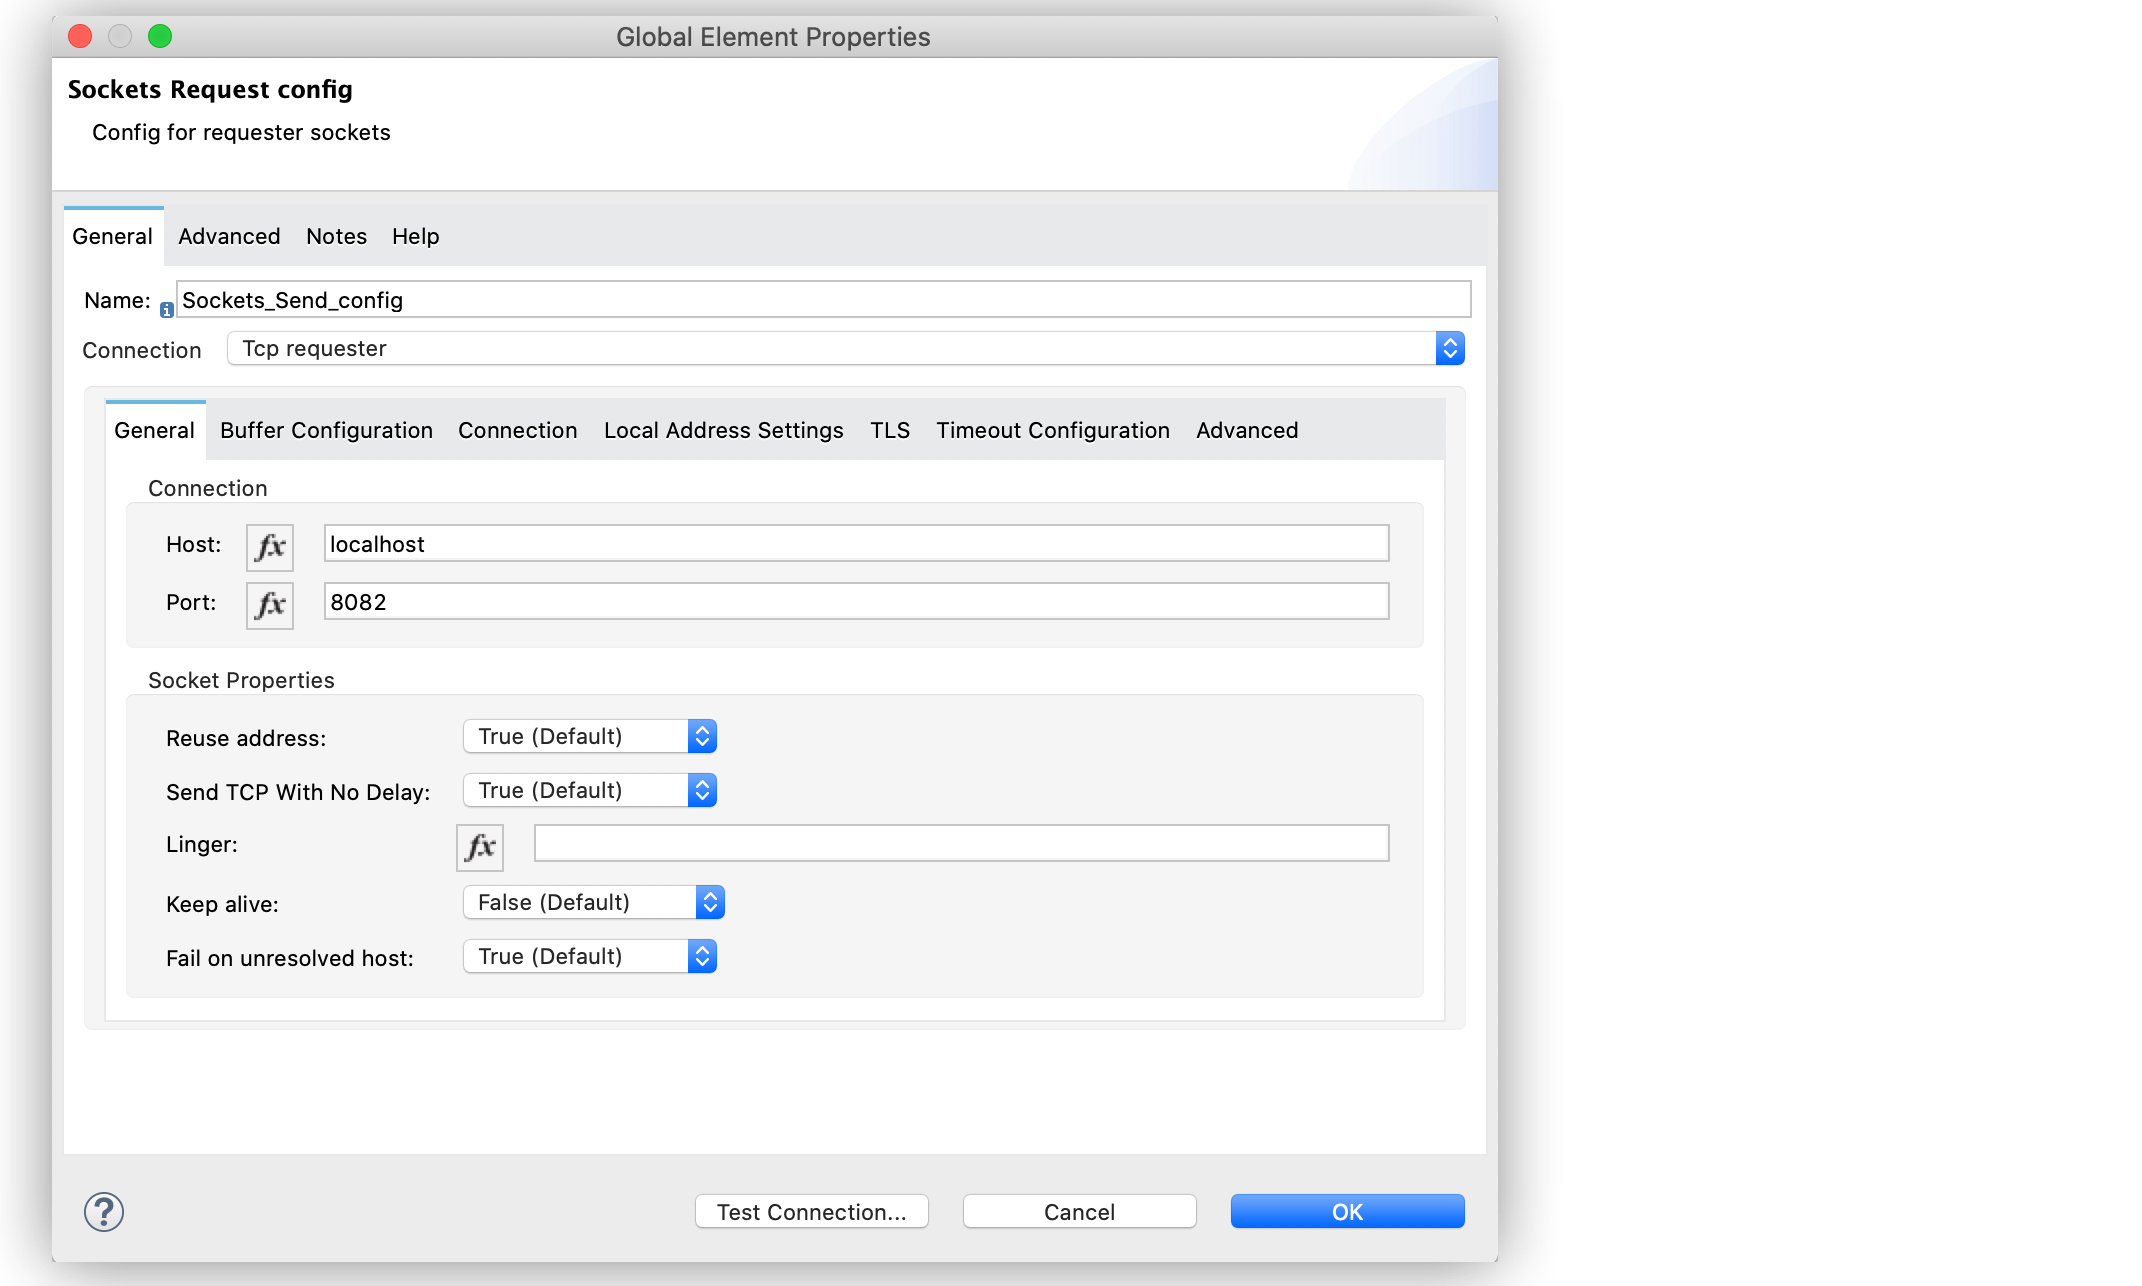Click the fx icon next to Linger

[x=480, y=846]
